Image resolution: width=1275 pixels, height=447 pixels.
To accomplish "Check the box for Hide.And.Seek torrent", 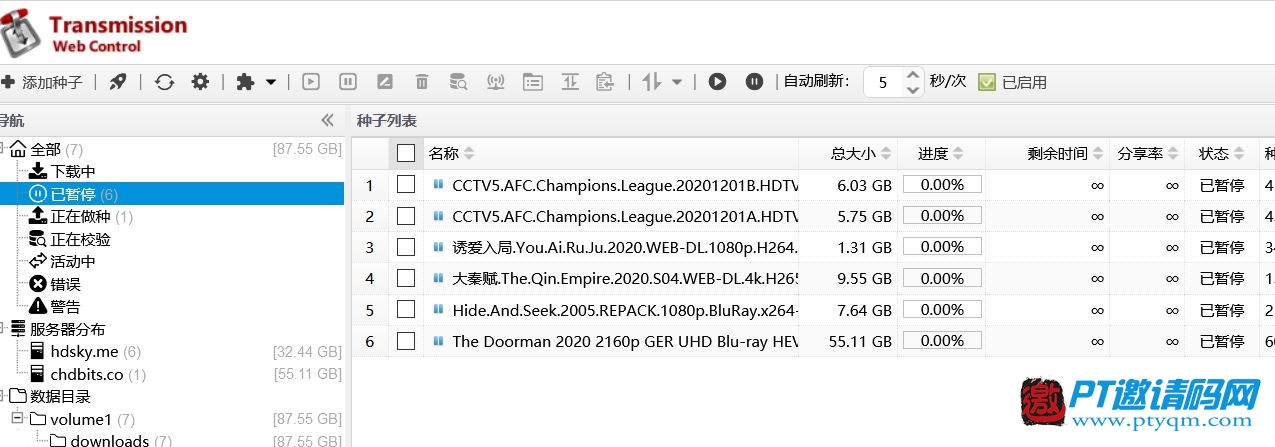I will pyautogui.click(x=405, y=310).
